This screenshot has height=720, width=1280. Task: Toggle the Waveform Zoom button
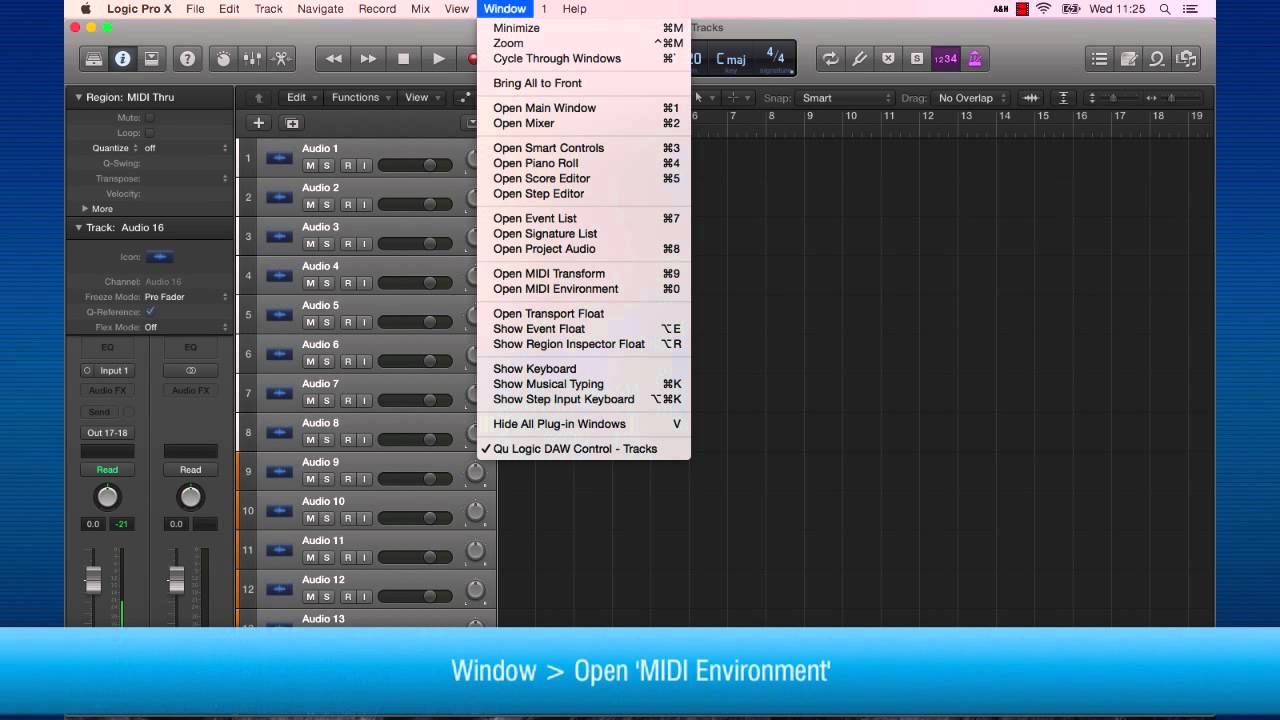(1031, 98)
